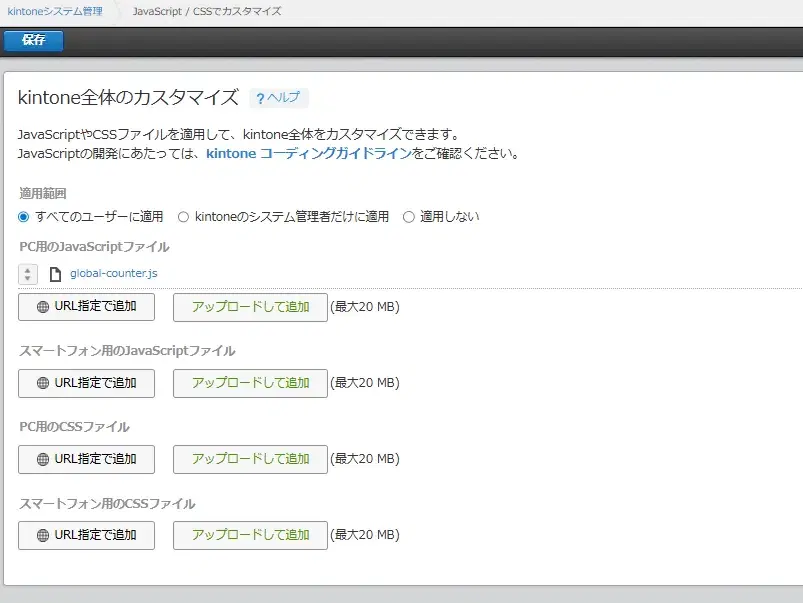Click (最大20 MB) note under スマートフォン用のCSSファイル
The width and height of the screenshot is (803, 603).
(365, 535)
